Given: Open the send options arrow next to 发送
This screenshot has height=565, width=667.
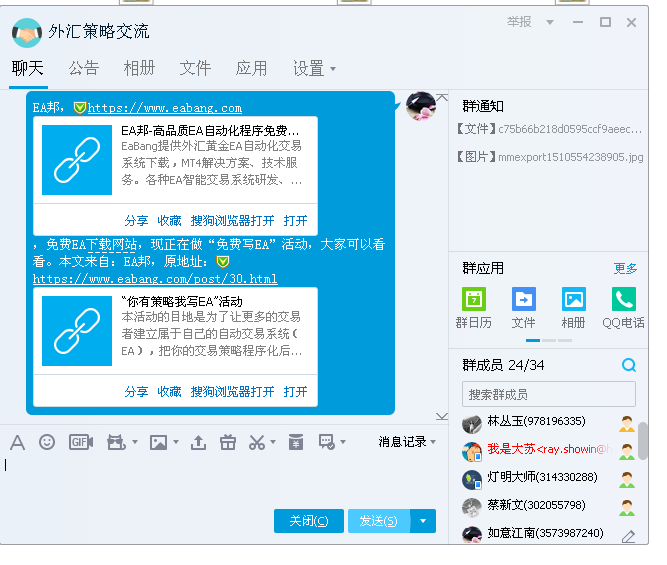Looking at the screenshot, I should 423,521.
